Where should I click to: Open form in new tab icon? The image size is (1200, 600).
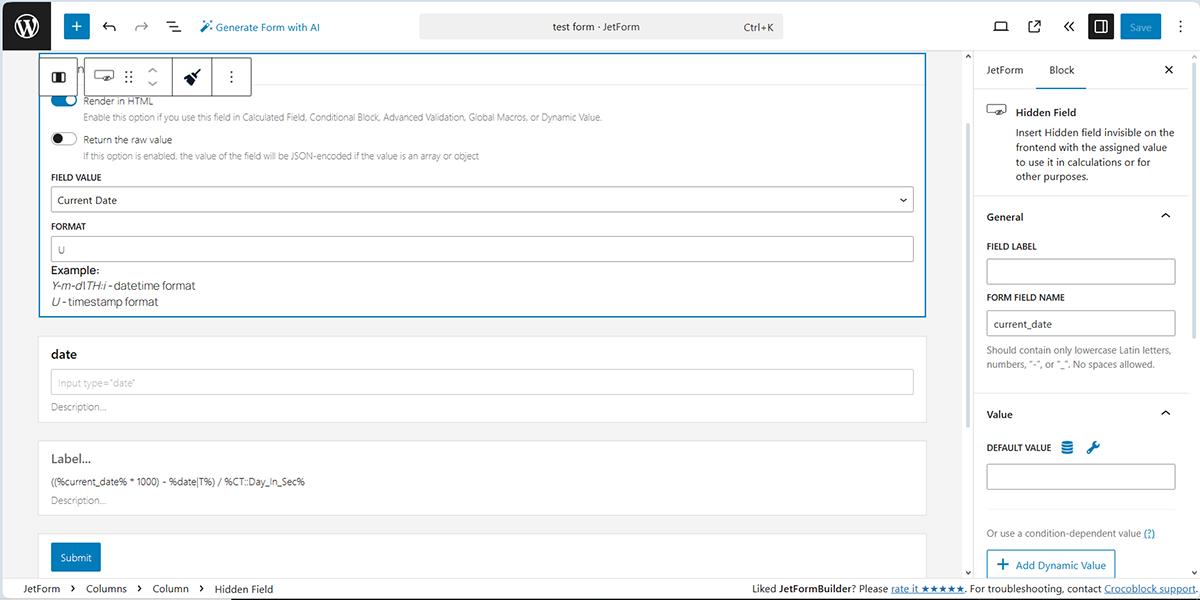(1035, 27)
